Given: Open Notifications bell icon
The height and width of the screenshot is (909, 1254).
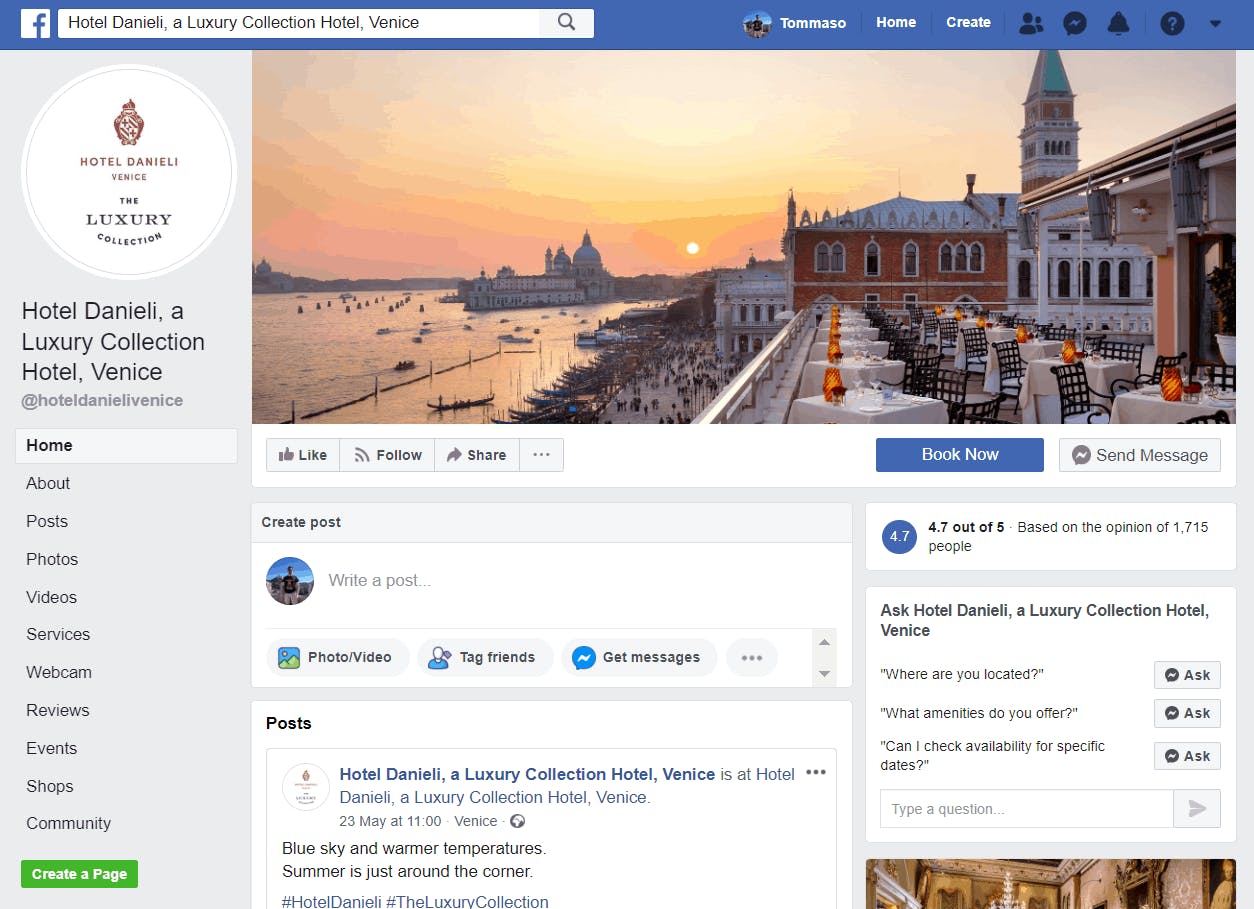Looking at the screenshot, I should [1119, 23].
